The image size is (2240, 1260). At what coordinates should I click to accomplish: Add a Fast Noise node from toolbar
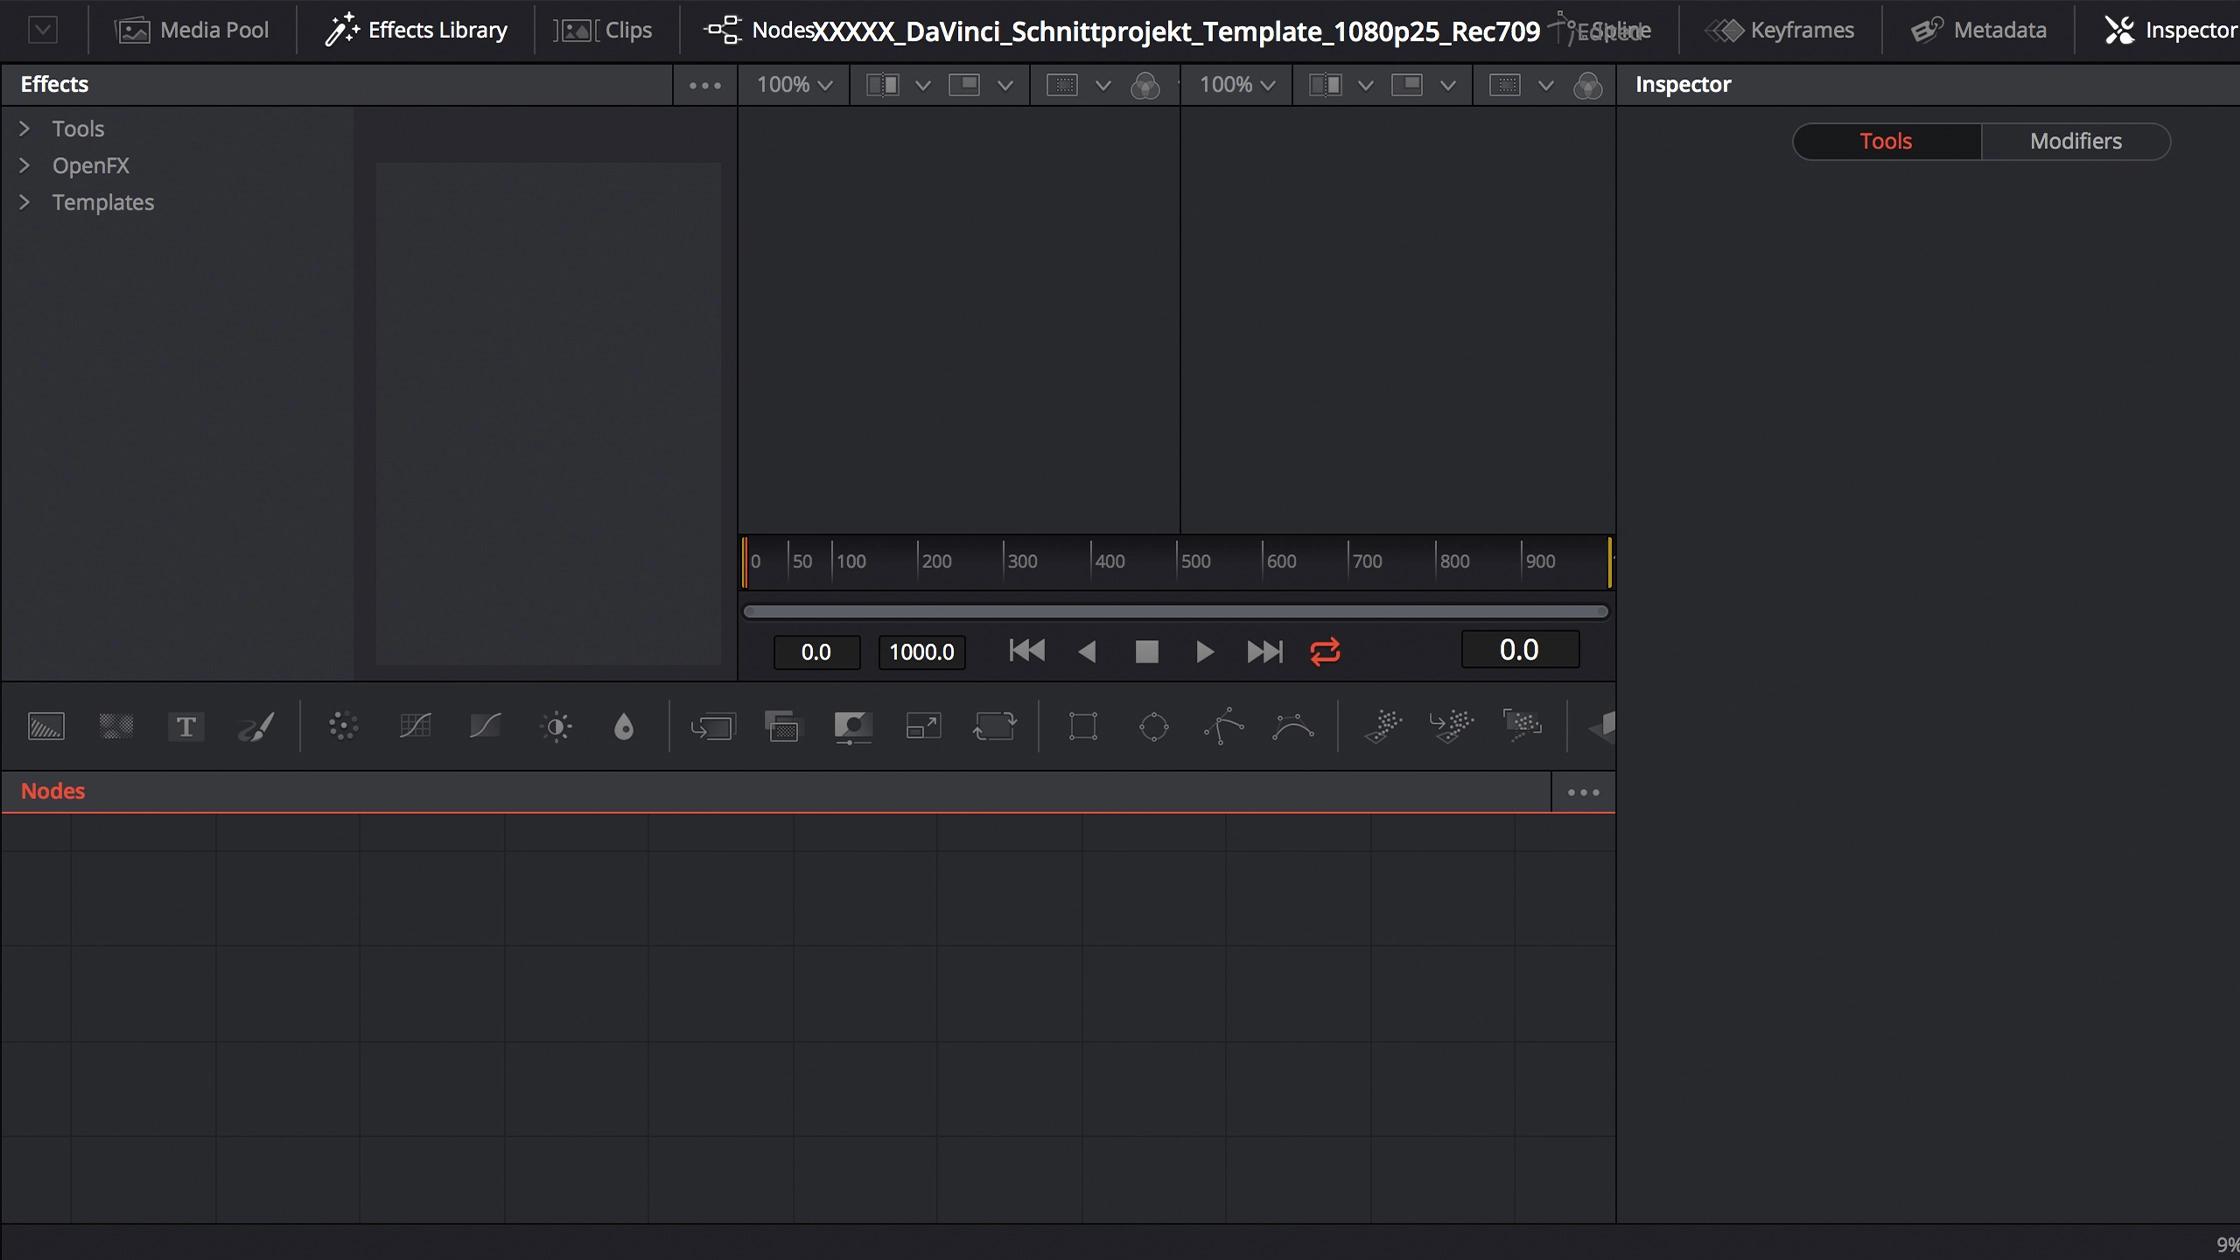[116, 726]
